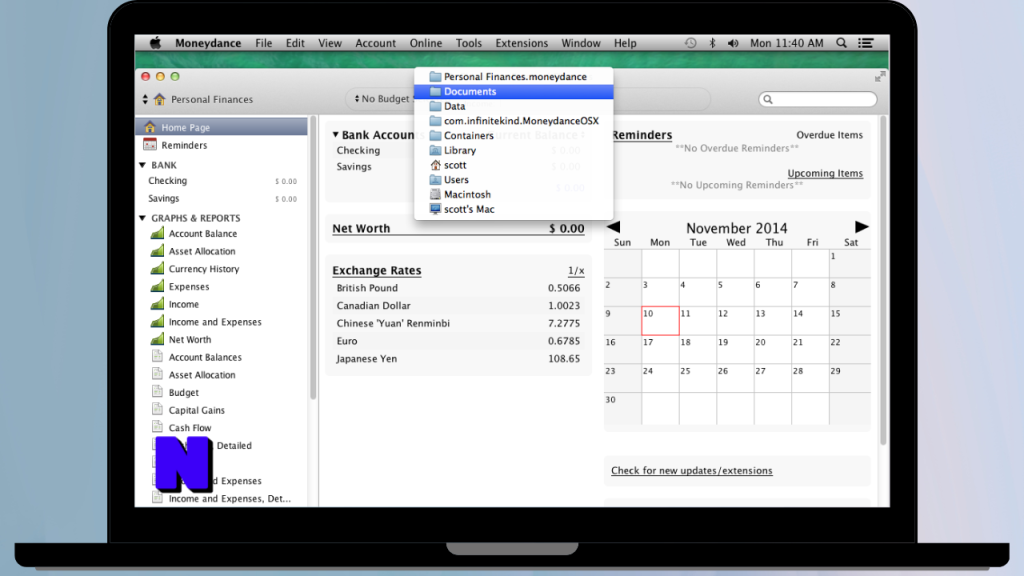The image size is (1024, 576).
Task: Open the Net Worth graph icon
Action: point(157,339)
